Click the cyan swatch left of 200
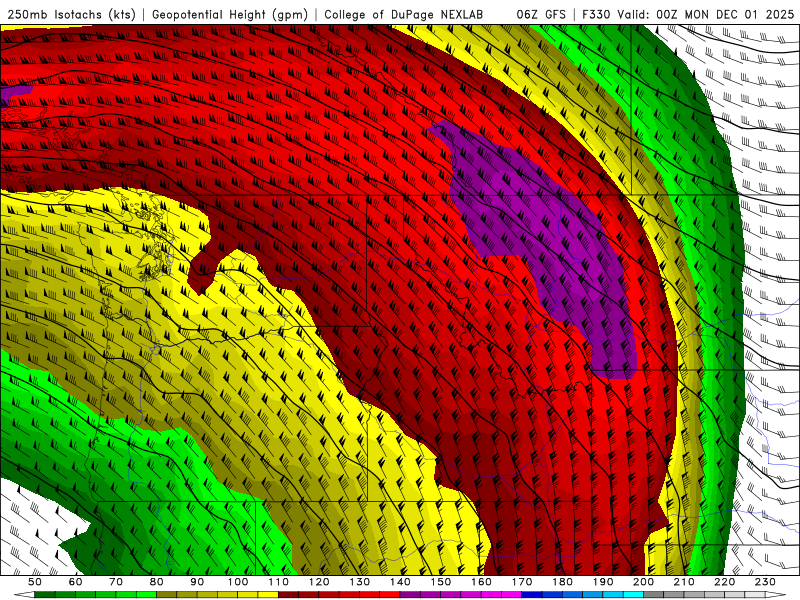Screen dimensions: 800x600 point(633,595)
